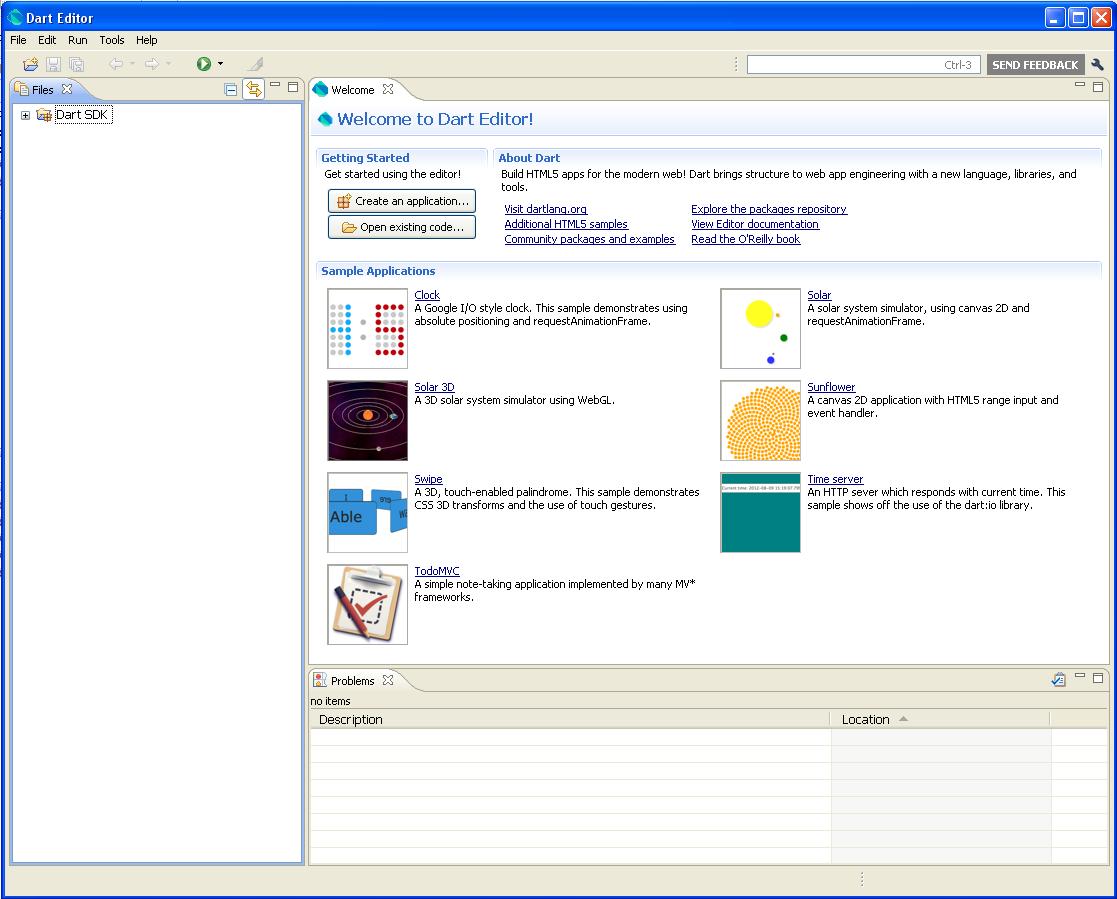The width and height of the screenshot is (1117, 899).
Task: Click the Open existing code button
Action: (x=402, y=227)
